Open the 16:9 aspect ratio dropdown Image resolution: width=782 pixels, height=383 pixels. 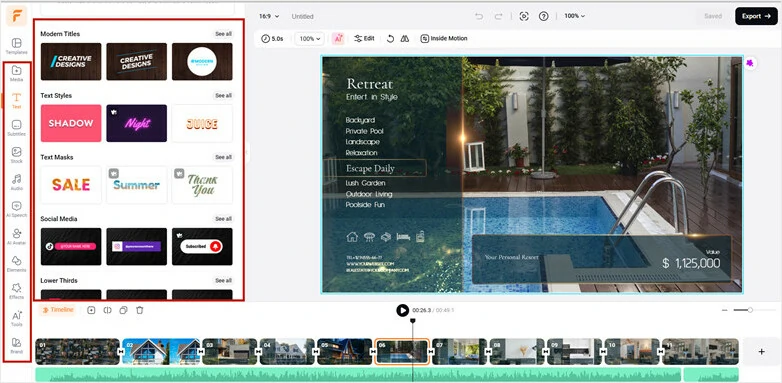coord(269,16)
